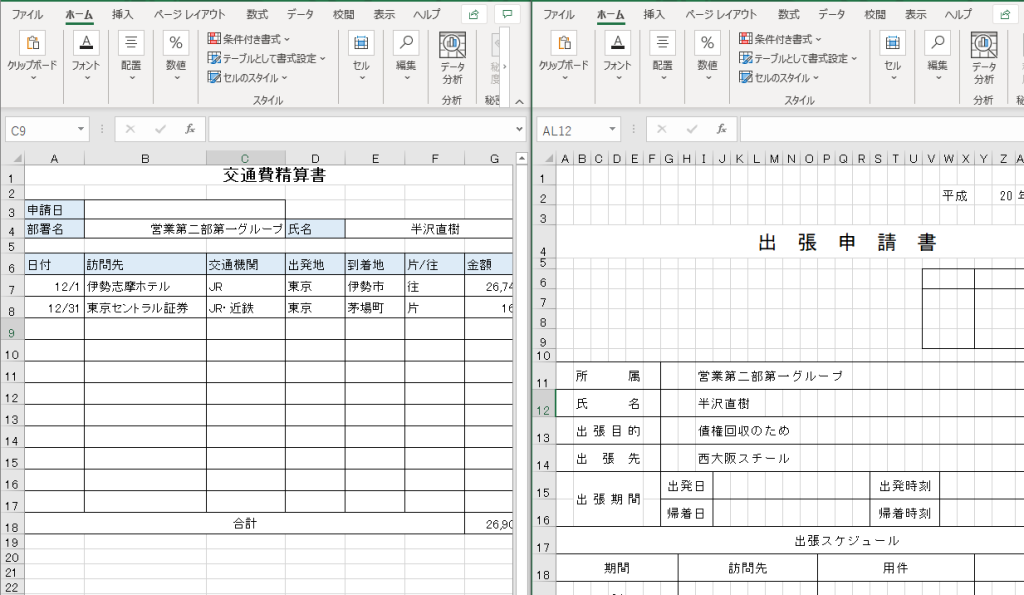Click the フォント icon in left ribbon
This screenshot has width=1024, height=595.
86,43
